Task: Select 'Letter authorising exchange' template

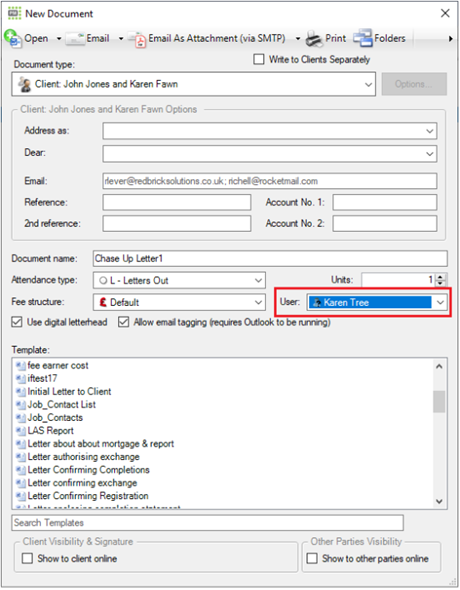Action: 83,457
